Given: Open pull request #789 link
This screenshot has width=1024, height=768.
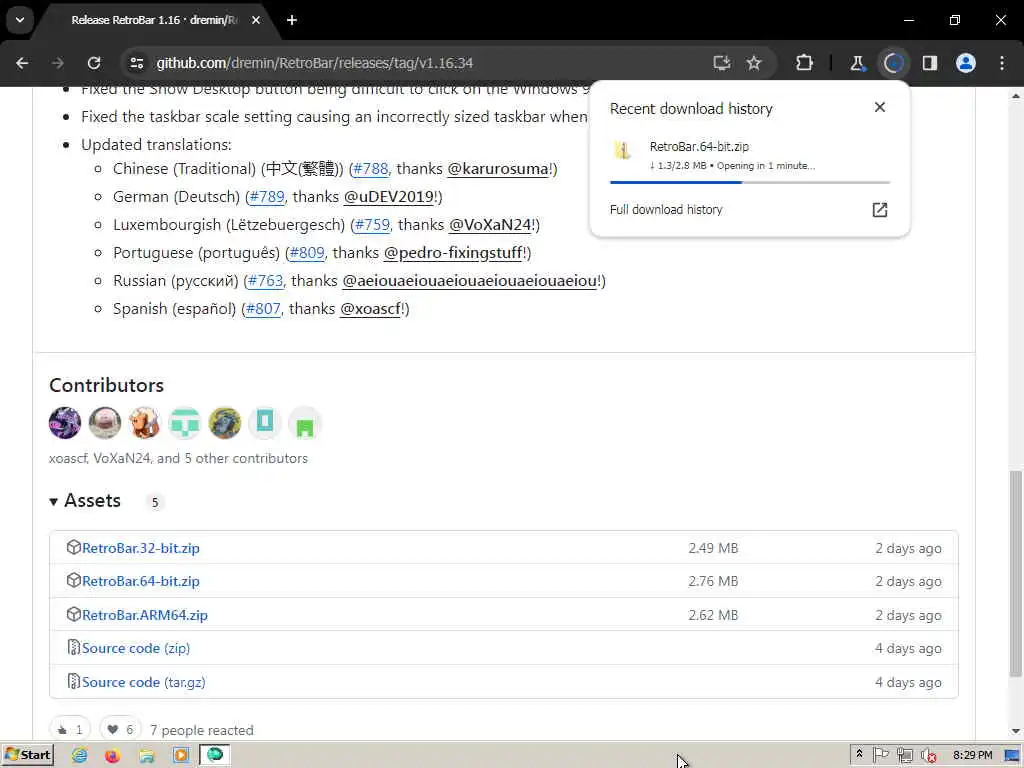Looking at the screenshot, I should click(267, 197).
